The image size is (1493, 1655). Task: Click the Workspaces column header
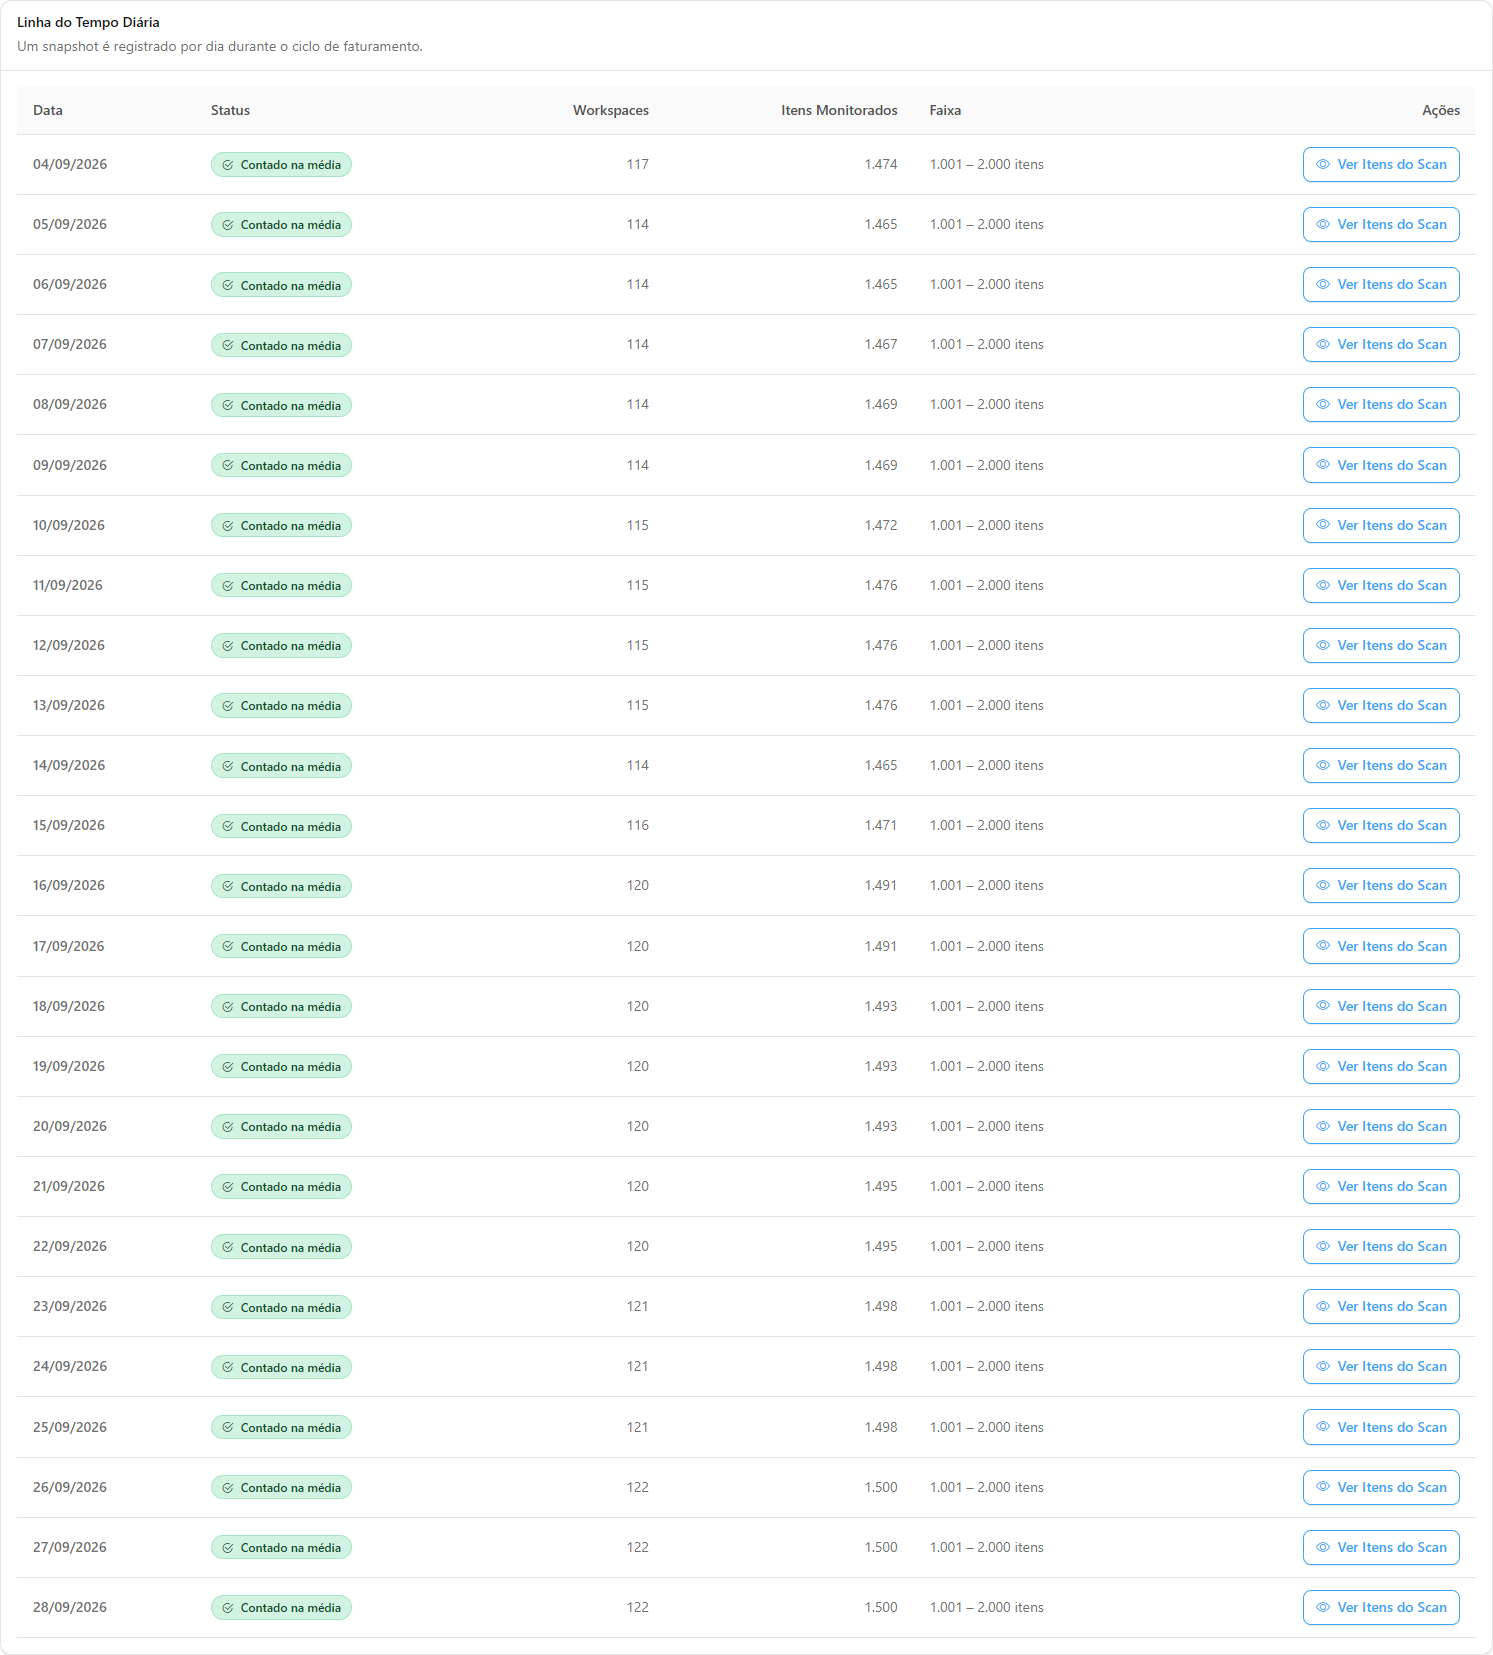coord(611,110)
